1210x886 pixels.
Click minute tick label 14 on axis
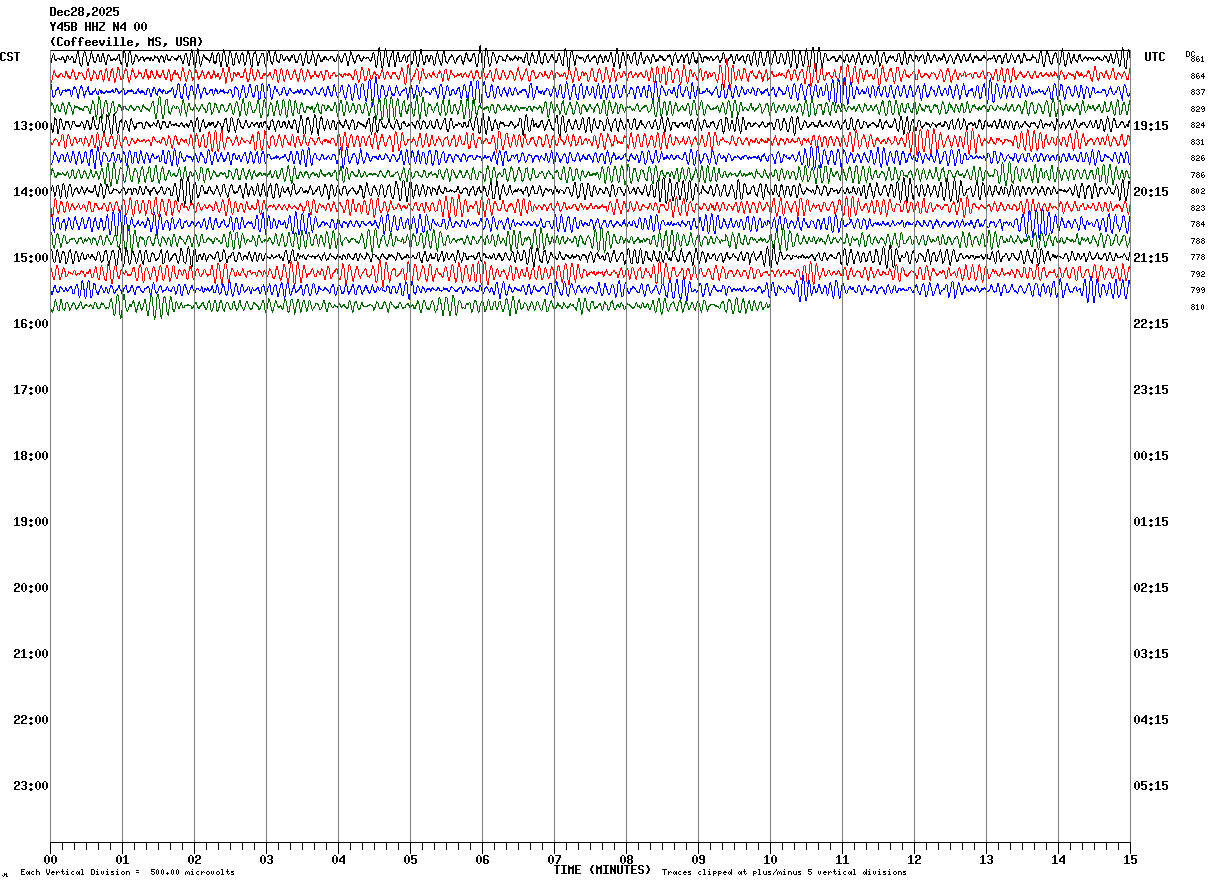pos(1058,860)
